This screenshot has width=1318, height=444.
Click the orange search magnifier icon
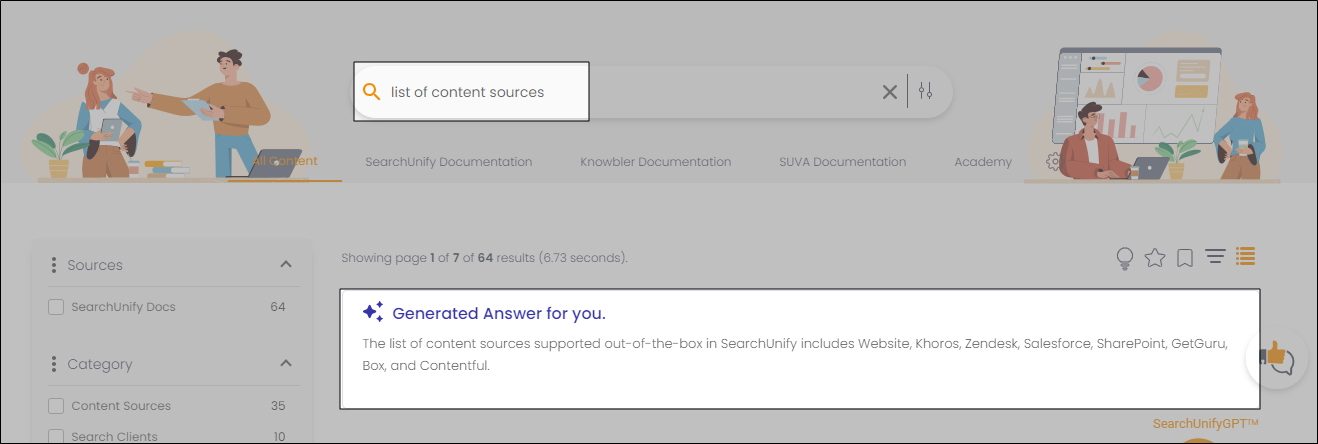coord(371,92)
